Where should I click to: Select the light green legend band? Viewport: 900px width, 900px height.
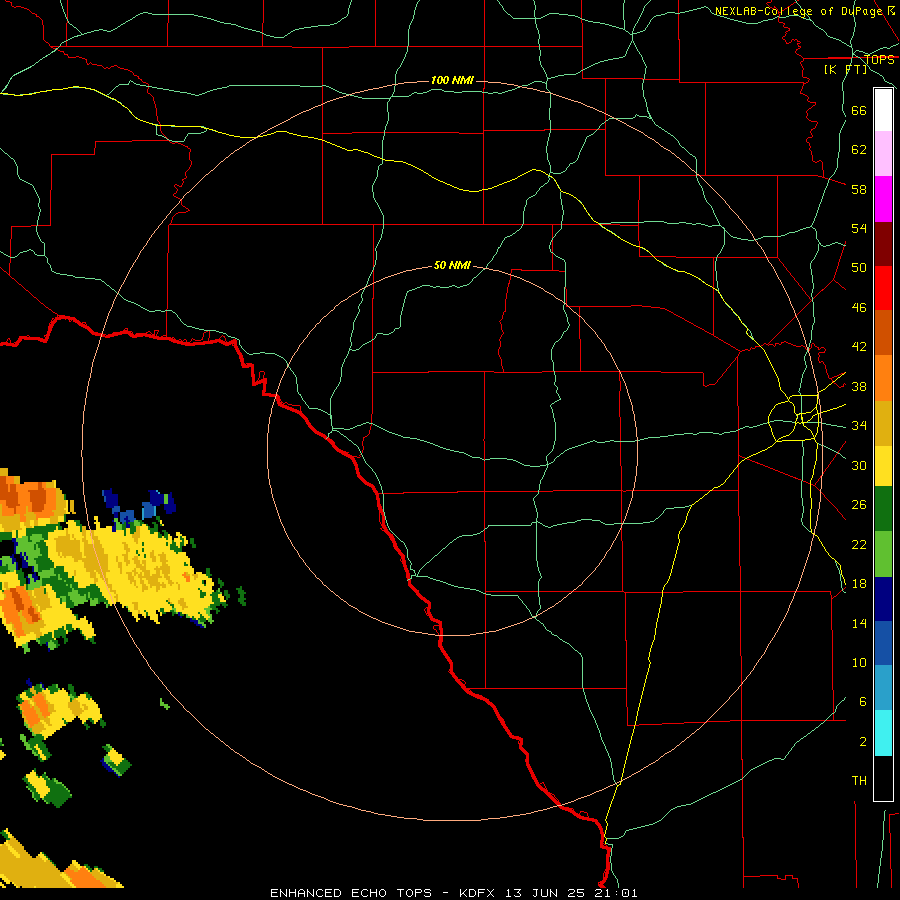883,554
